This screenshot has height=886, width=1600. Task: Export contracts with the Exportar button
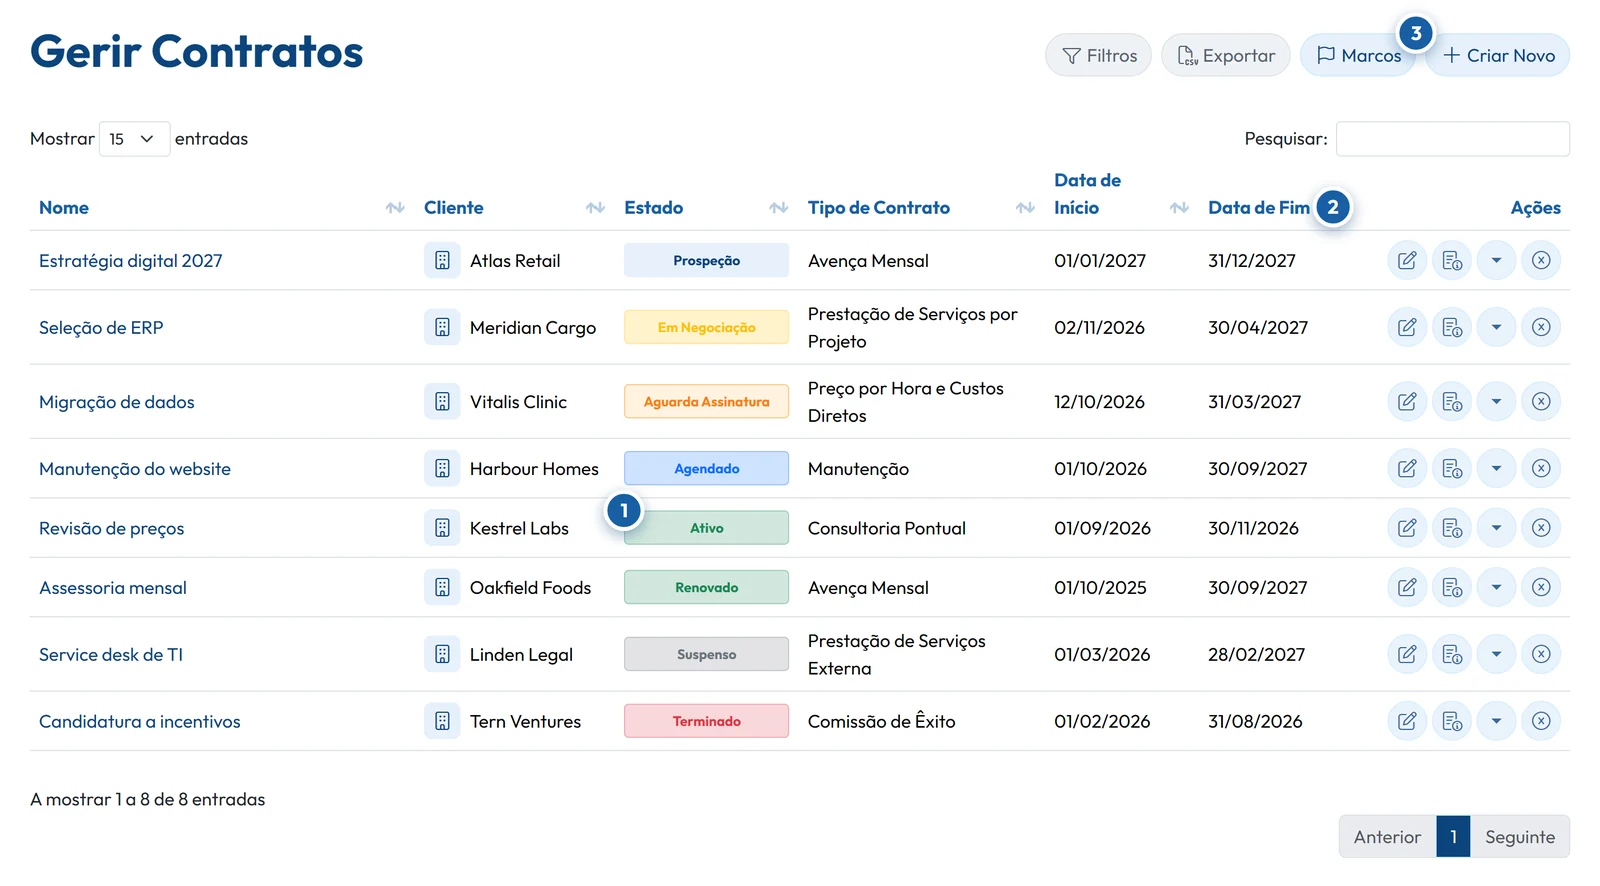coord(1226,56)
